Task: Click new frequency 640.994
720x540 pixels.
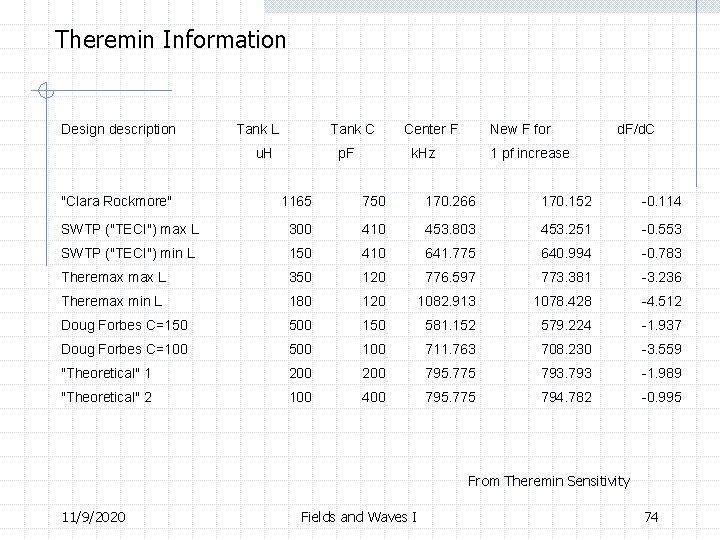Action: pyautogui.click(x=566, y=253)
